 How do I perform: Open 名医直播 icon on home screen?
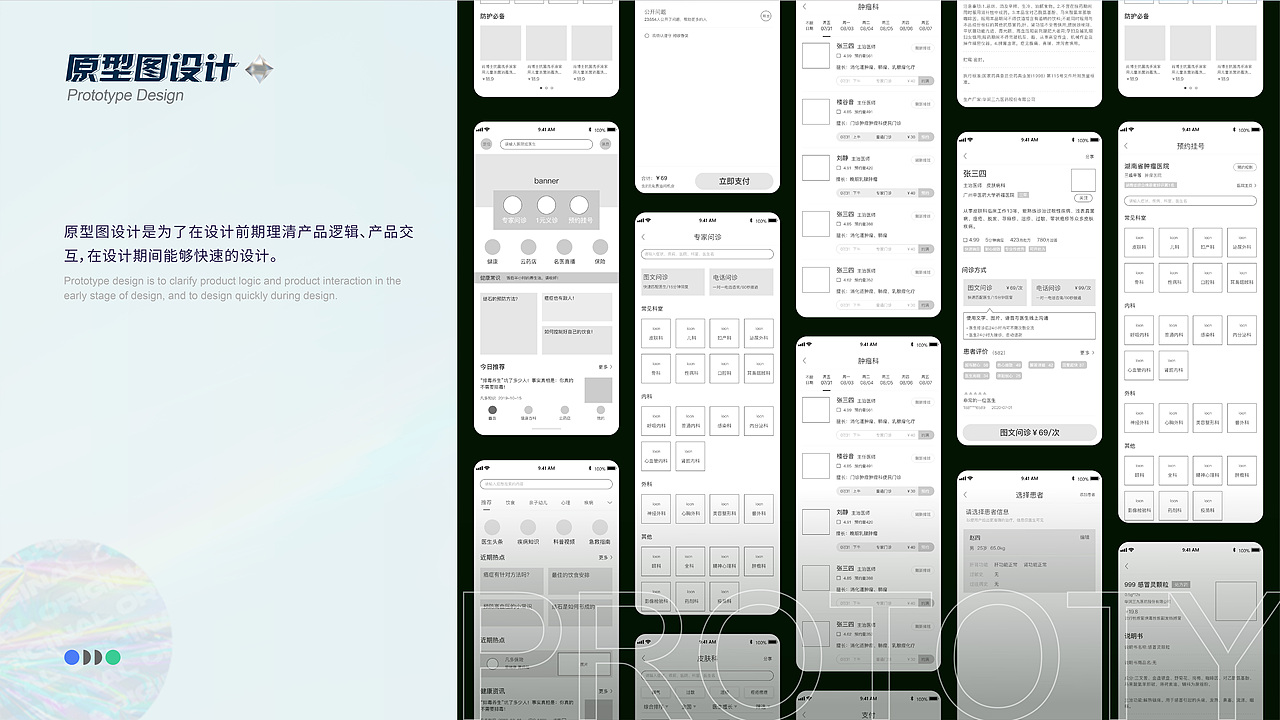(x=564, y=247)
